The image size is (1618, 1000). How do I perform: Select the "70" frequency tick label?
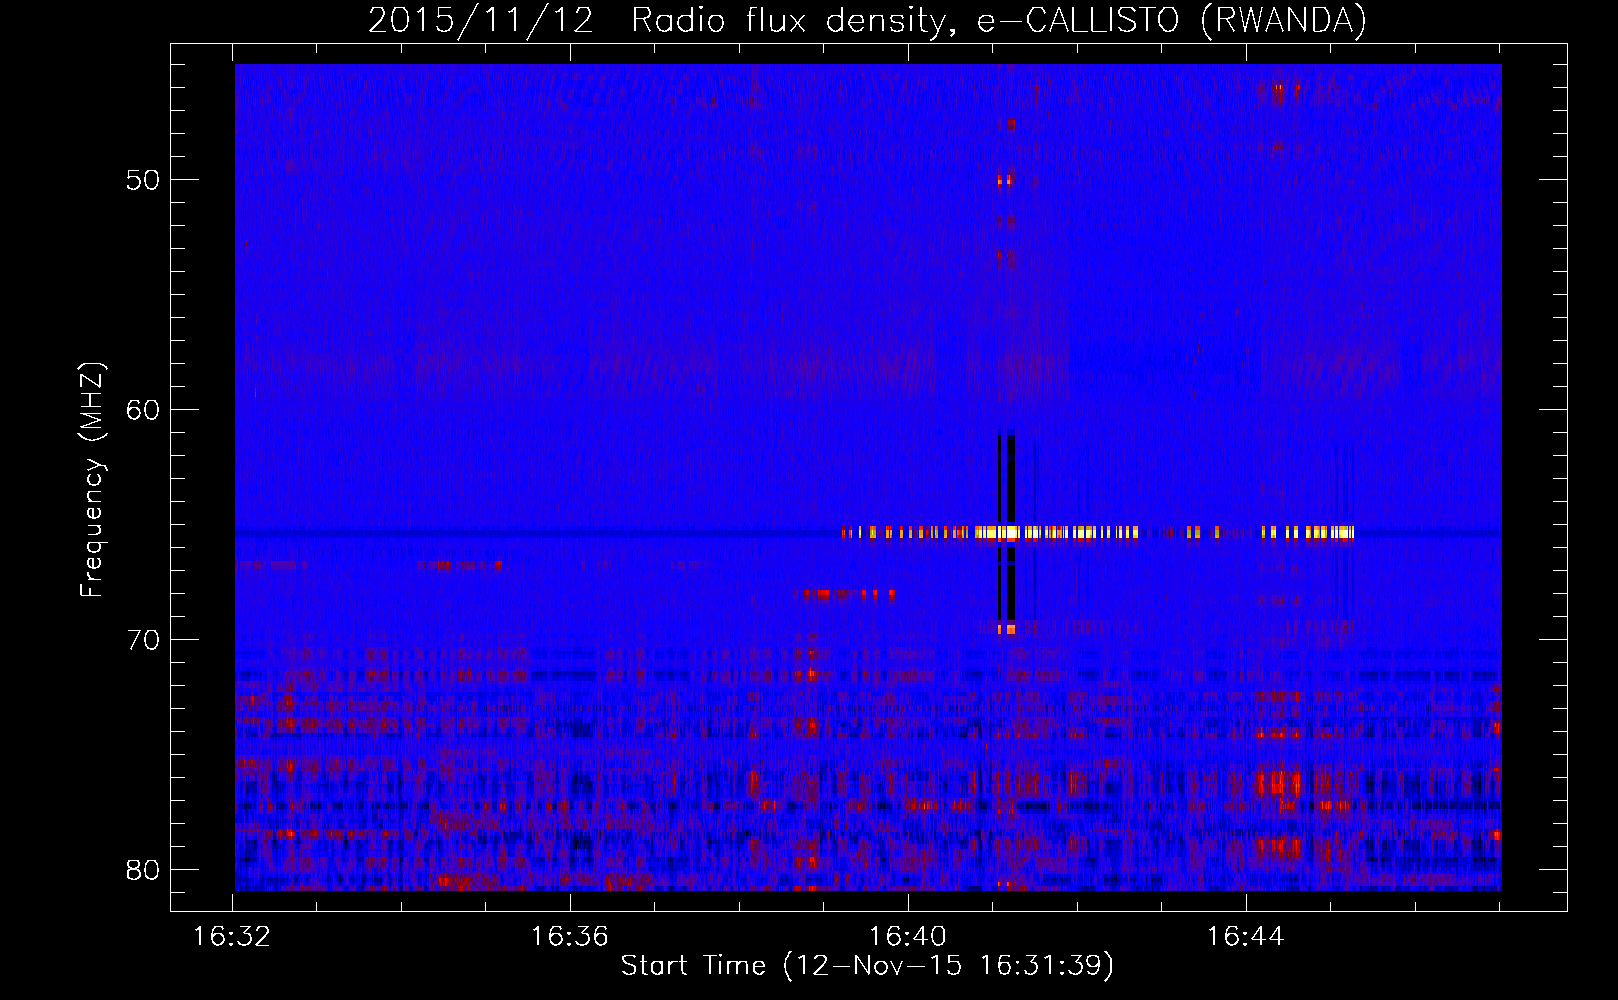(143, 640)
